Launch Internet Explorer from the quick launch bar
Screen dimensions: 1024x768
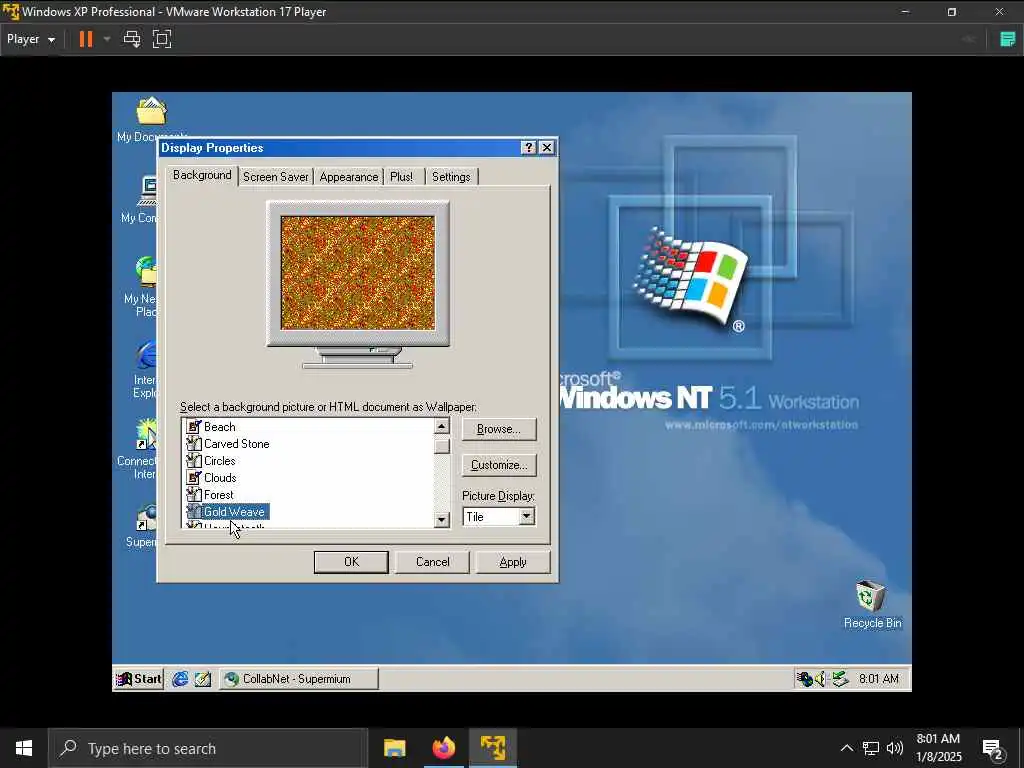[180, 679]
